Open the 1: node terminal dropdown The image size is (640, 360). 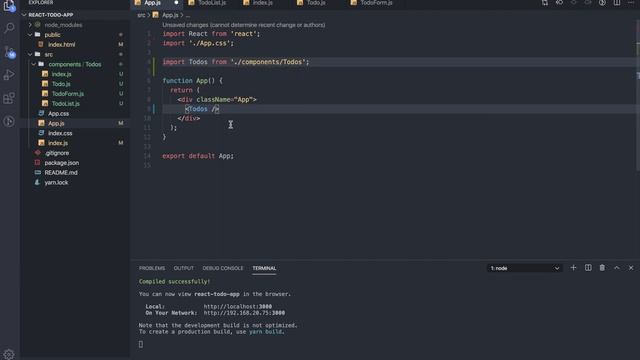(x=524, y=268)
